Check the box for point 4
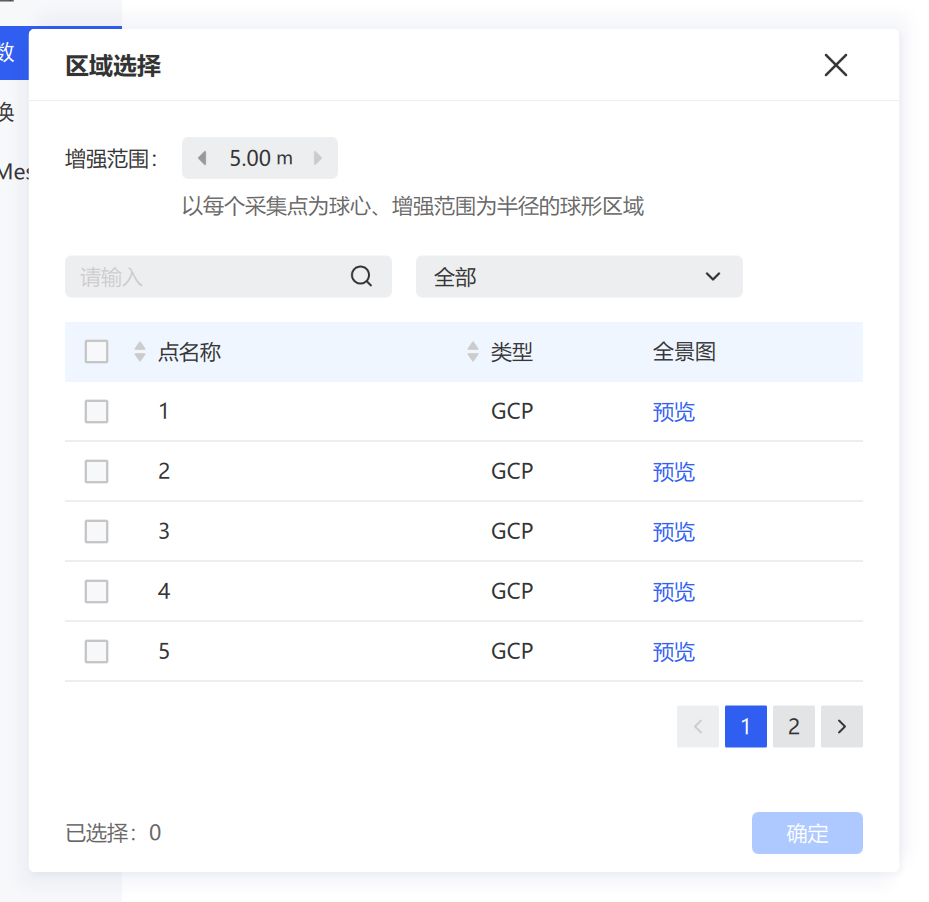Image resolution: width=929 pixels, height=902 pixels. pos(97,591)
